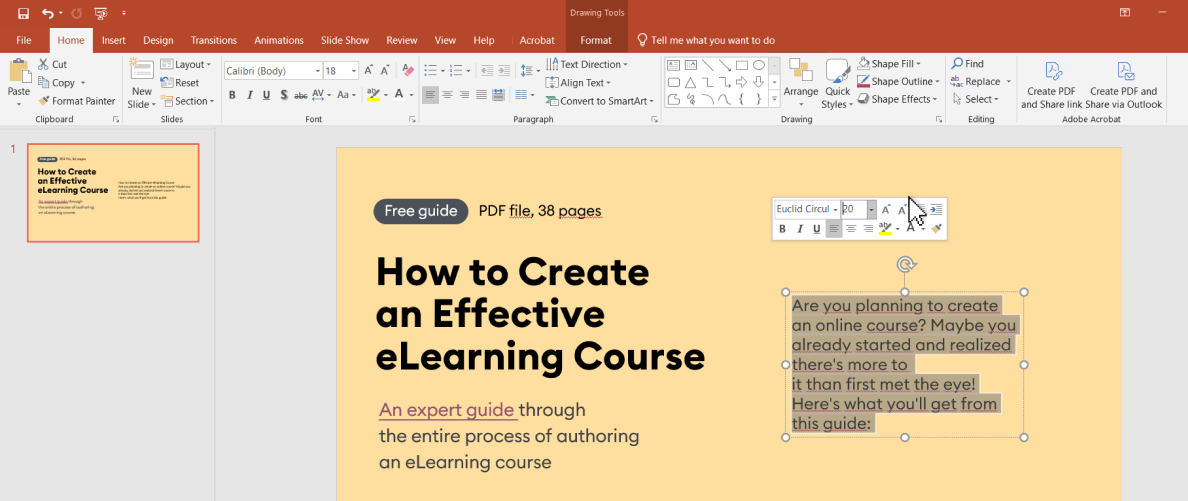Pick the Right Arrow shape in gallery
Screen dimensions: 1188x501
pyautogui.click(x=742, y=82)
